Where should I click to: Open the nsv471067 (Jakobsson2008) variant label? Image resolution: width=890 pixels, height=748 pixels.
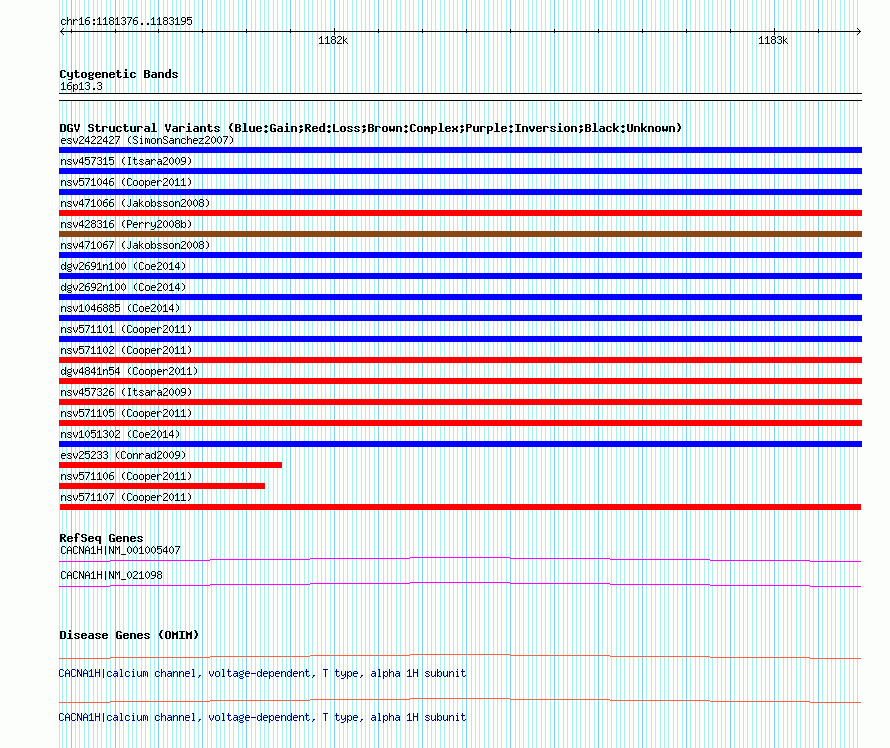tap(135, 245)
